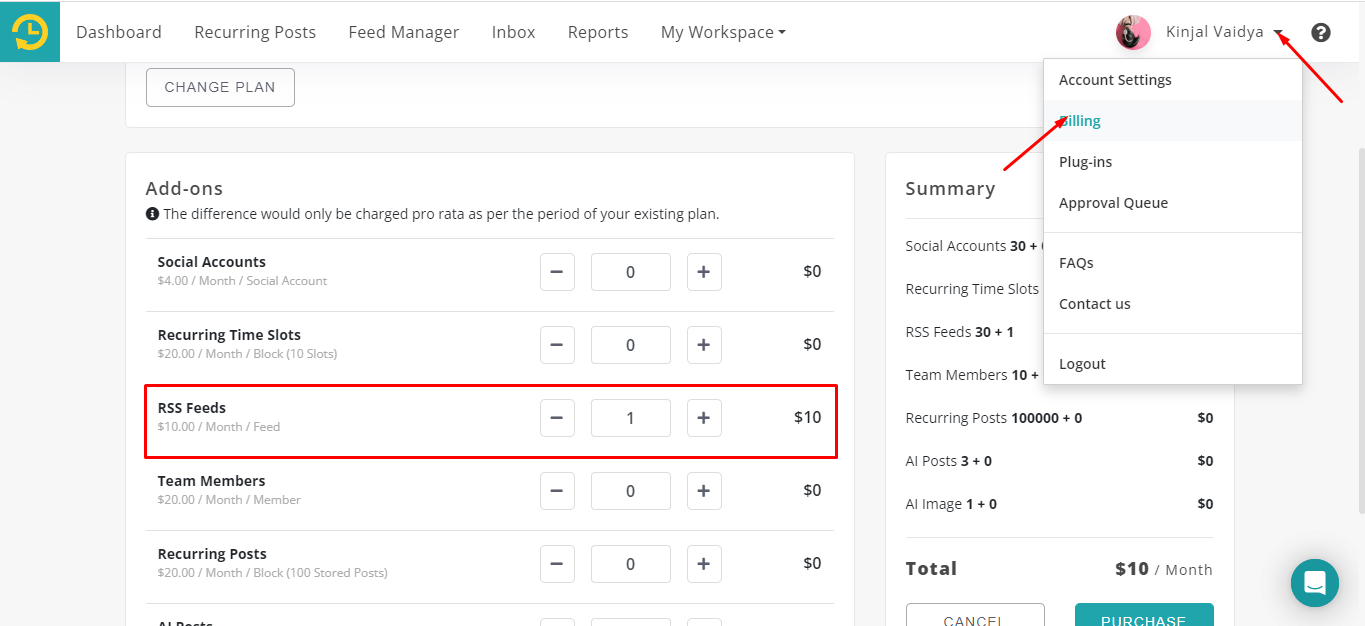Click the Recurring Time Slots quantity field

point(631,345)
